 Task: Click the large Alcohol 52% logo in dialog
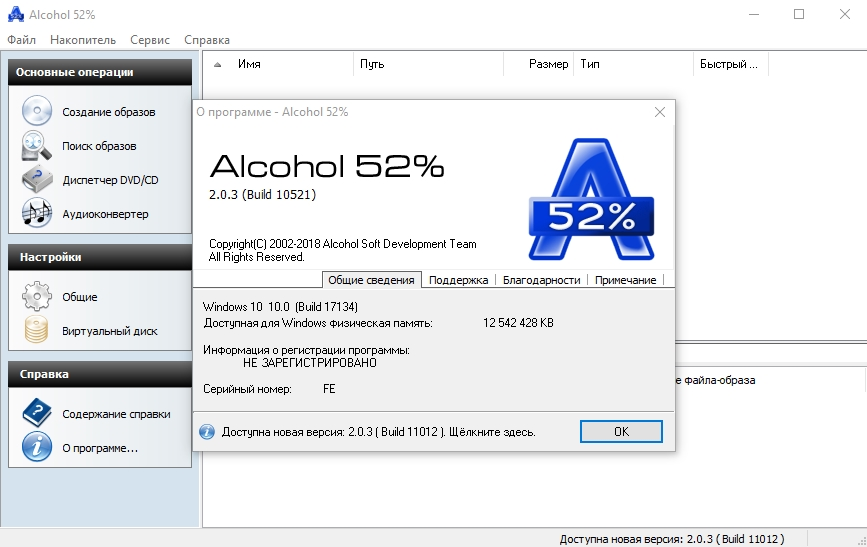(x=591, y=199)
